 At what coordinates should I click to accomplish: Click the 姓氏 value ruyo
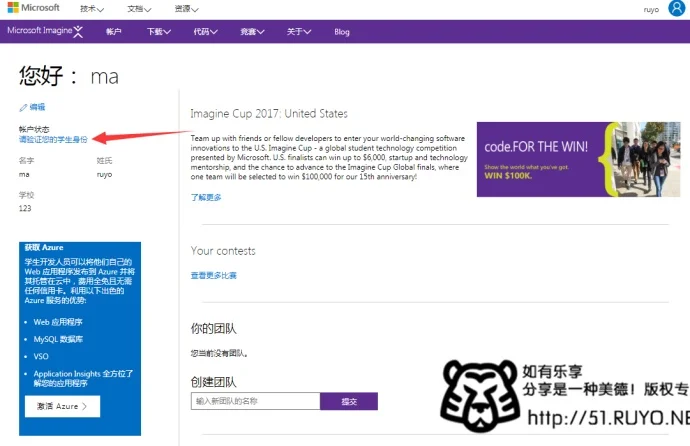click(104, 175)
